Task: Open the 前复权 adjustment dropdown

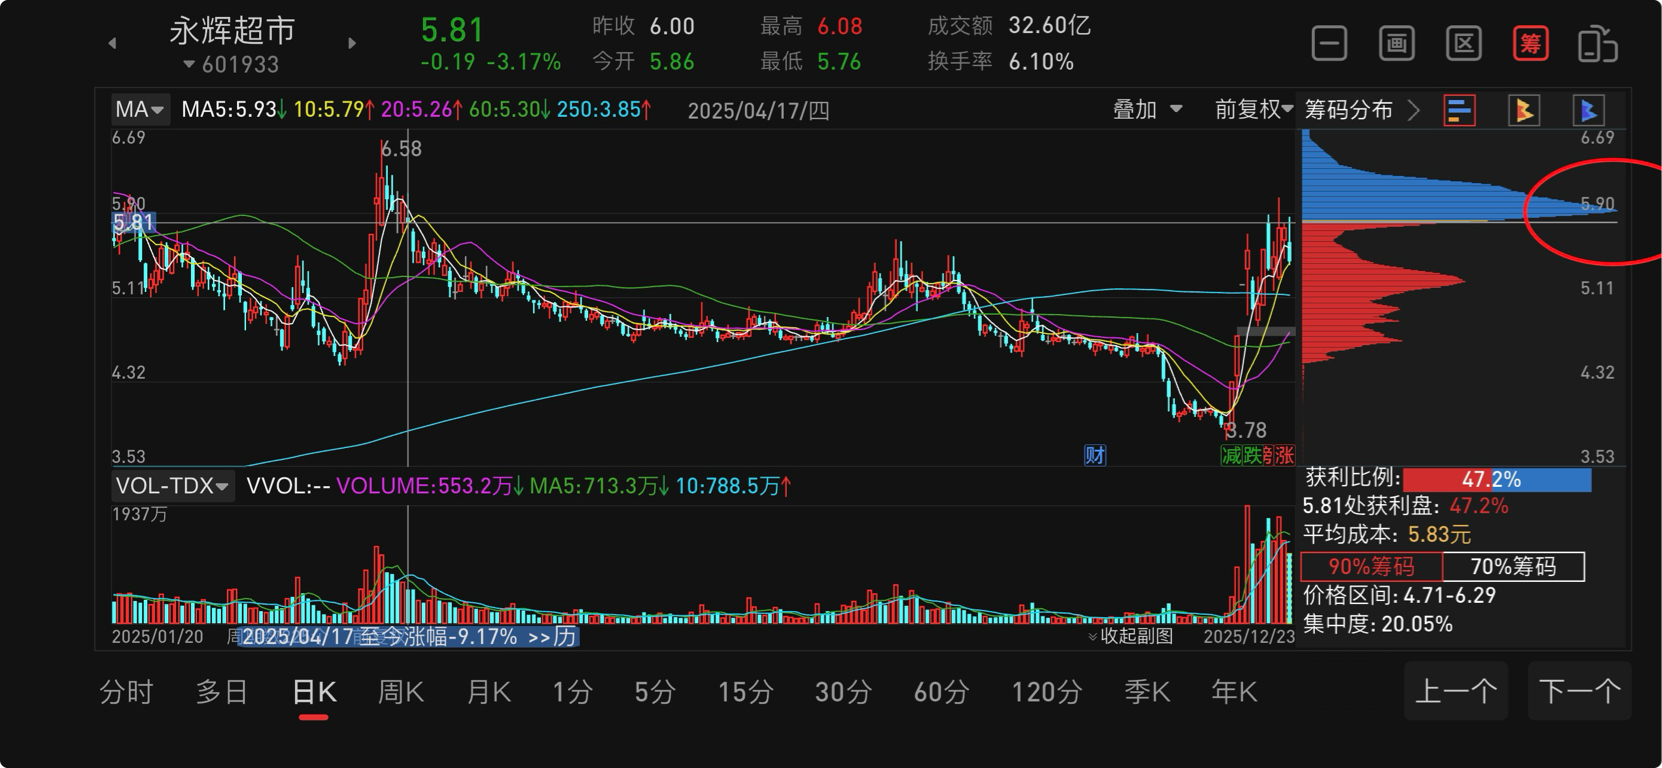Action: click(x=1254, y=109)
